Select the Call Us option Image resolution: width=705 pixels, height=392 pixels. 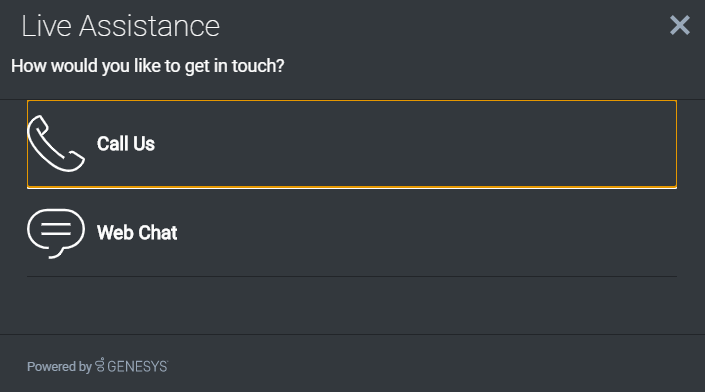click(352, 144)
